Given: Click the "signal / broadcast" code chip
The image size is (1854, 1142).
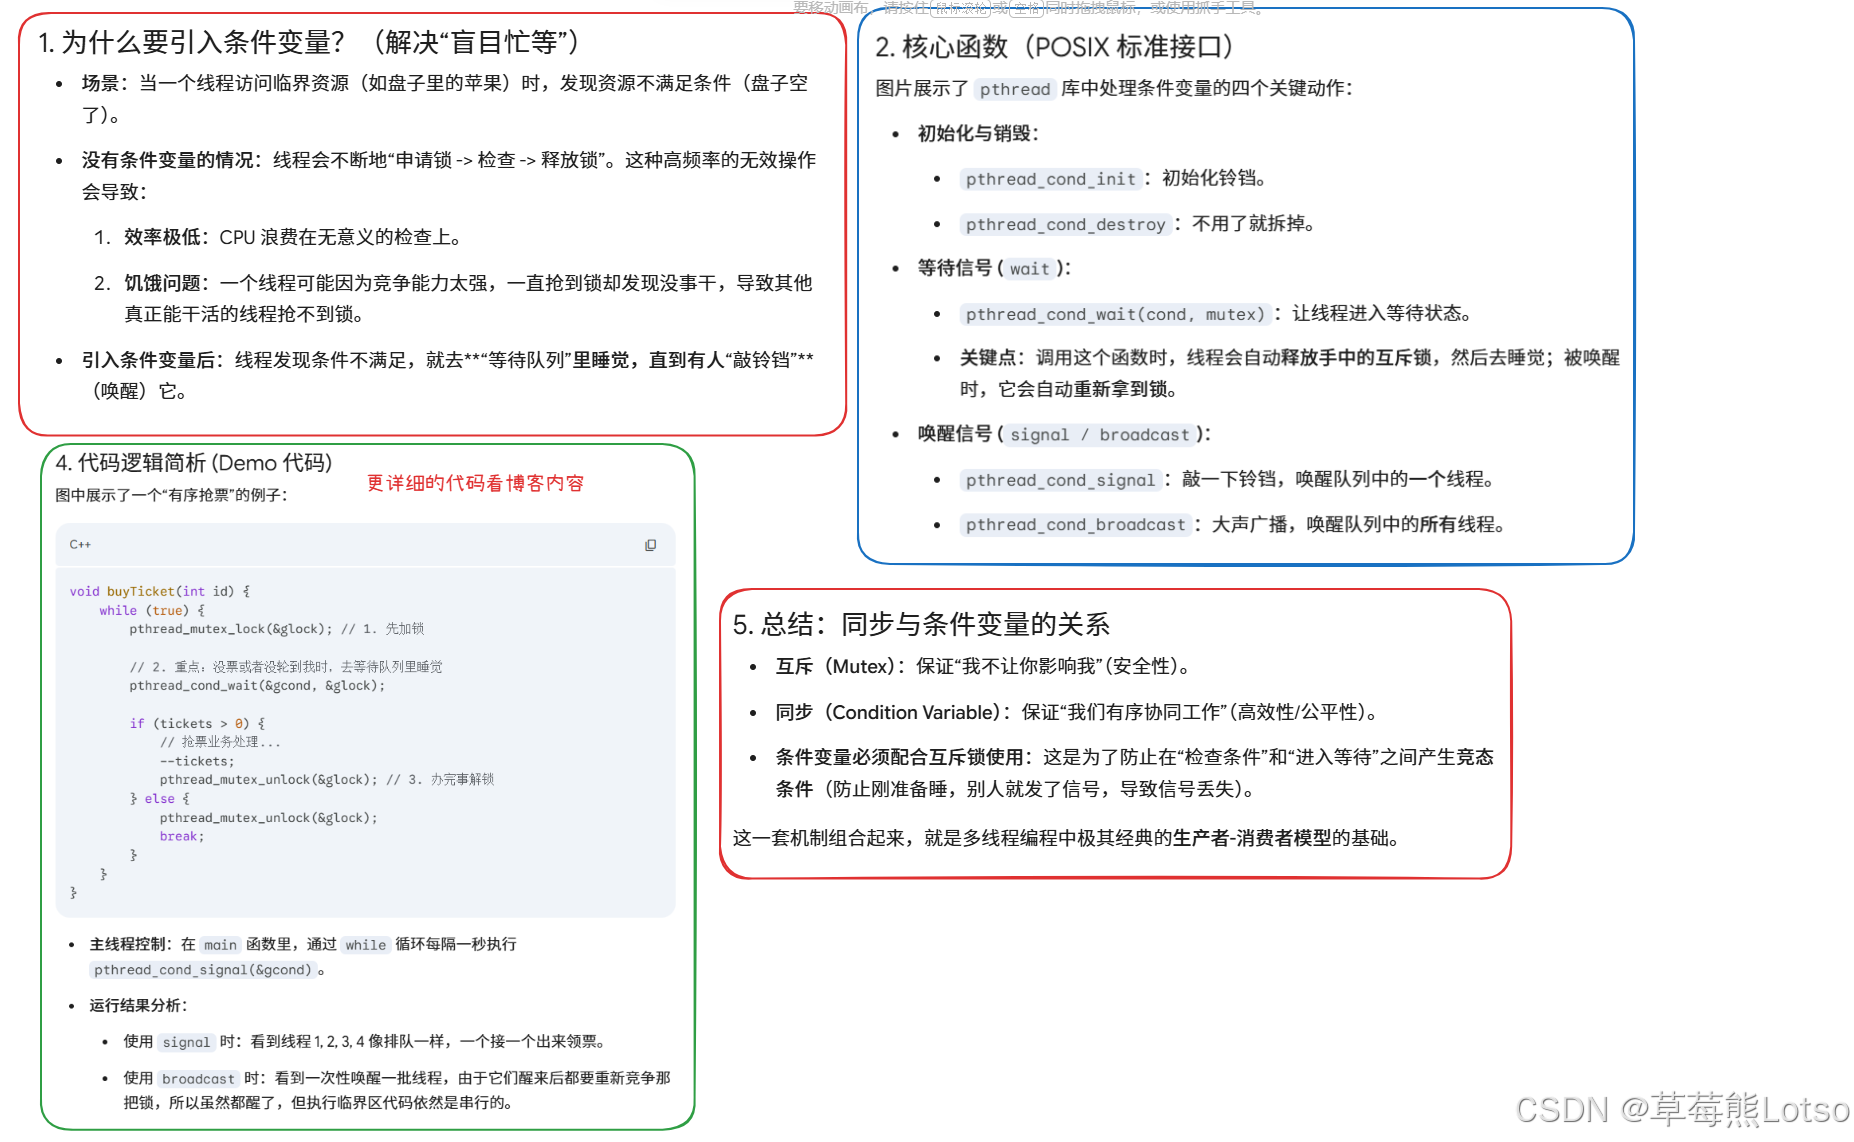Looking at the screenshot, I should pos(1100,435).
